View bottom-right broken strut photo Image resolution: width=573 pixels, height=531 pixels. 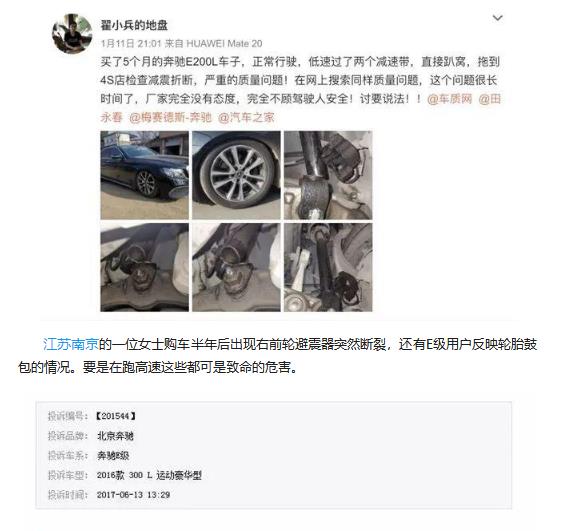coord(328,268)
